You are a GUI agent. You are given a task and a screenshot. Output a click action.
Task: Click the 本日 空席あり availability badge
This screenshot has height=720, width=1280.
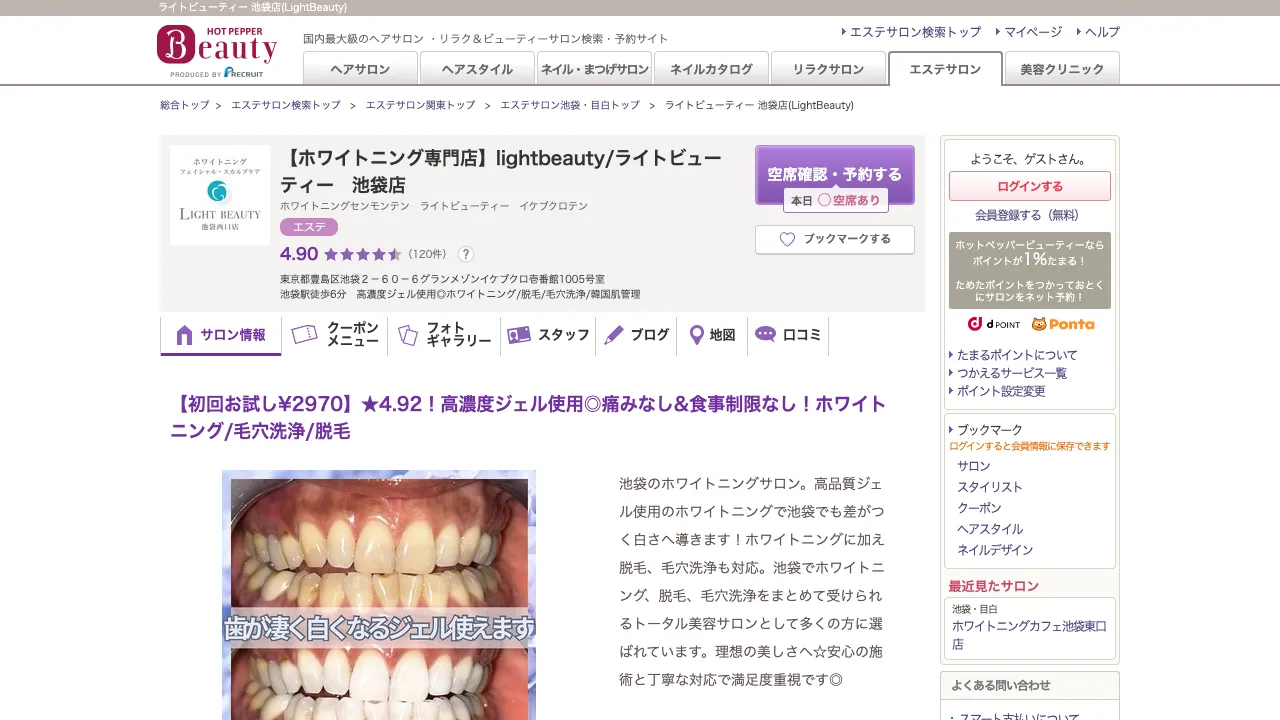(x=835, y=200)
